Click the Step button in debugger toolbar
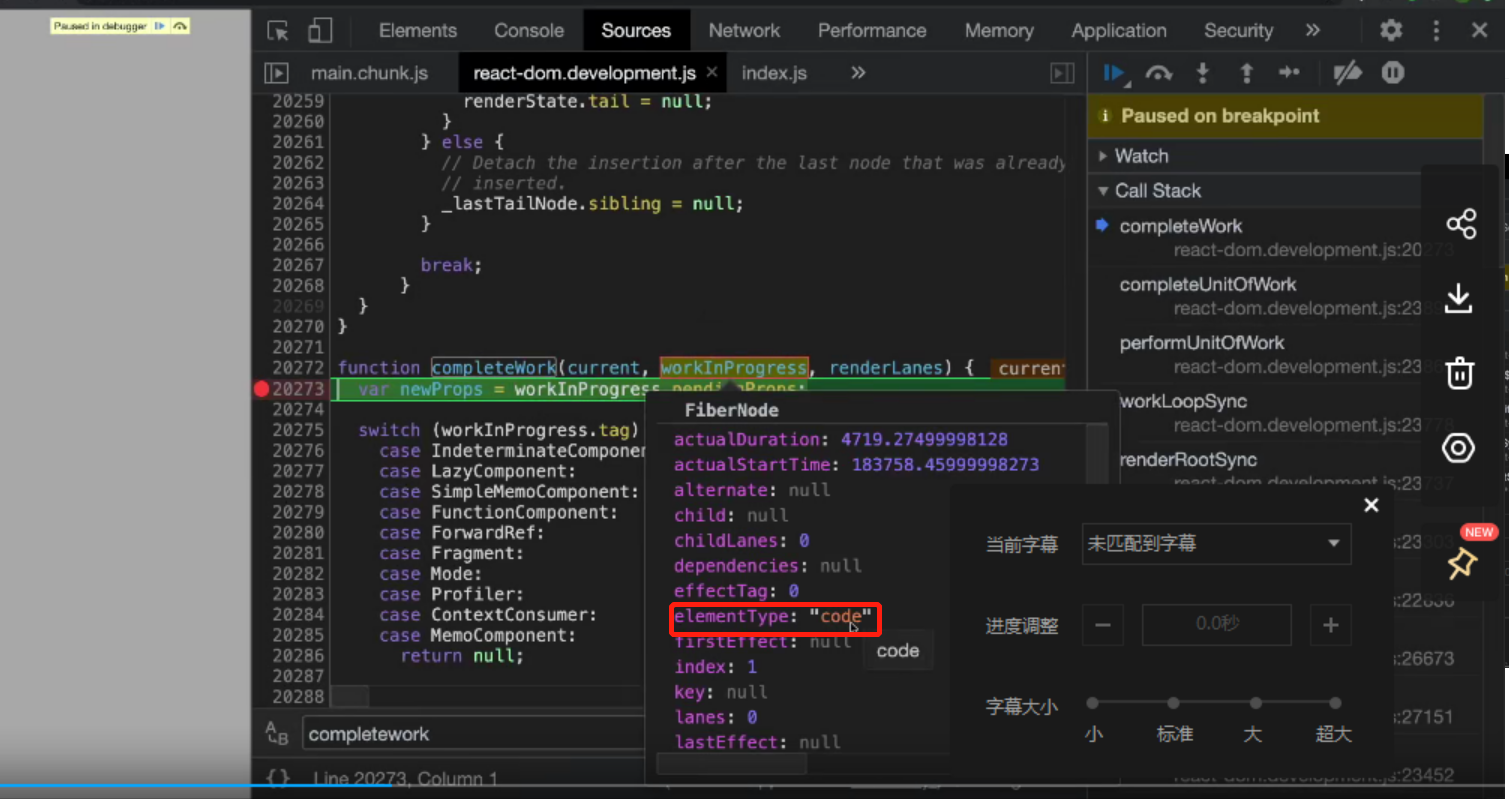The image size is (1509, 799). (x=1289, y=73)
